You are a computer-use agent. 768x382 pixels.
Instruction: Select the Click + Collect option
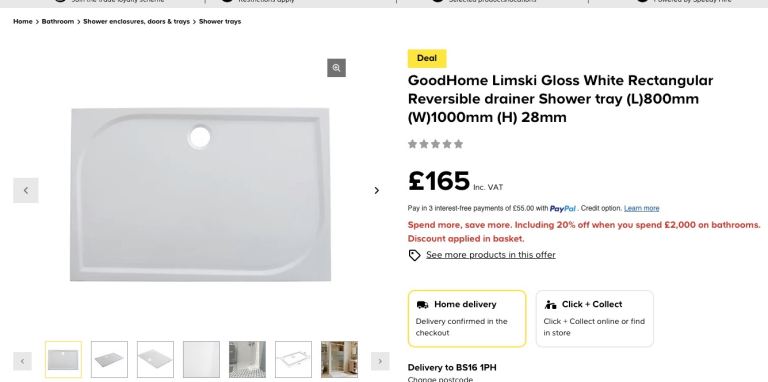coord(595,319)
